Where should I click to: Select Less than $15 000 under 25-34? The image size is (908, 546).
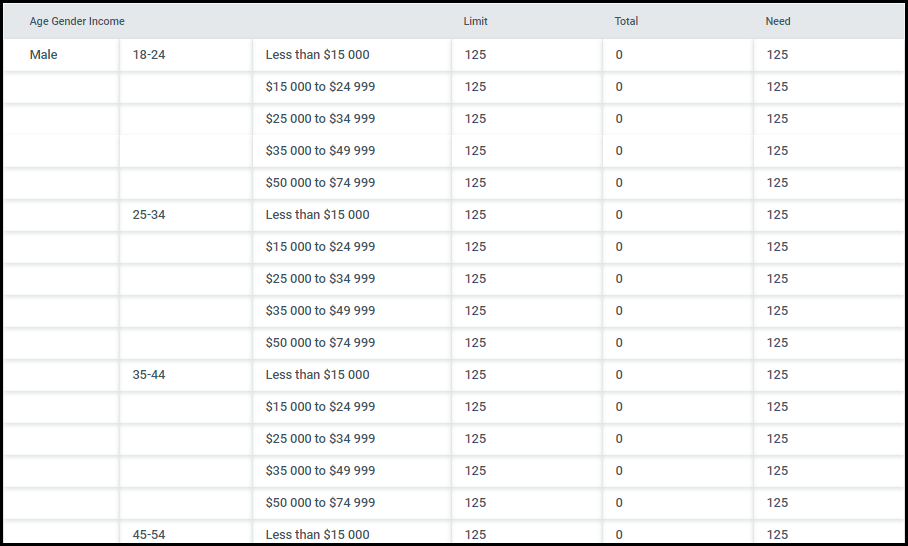[317, 215]
